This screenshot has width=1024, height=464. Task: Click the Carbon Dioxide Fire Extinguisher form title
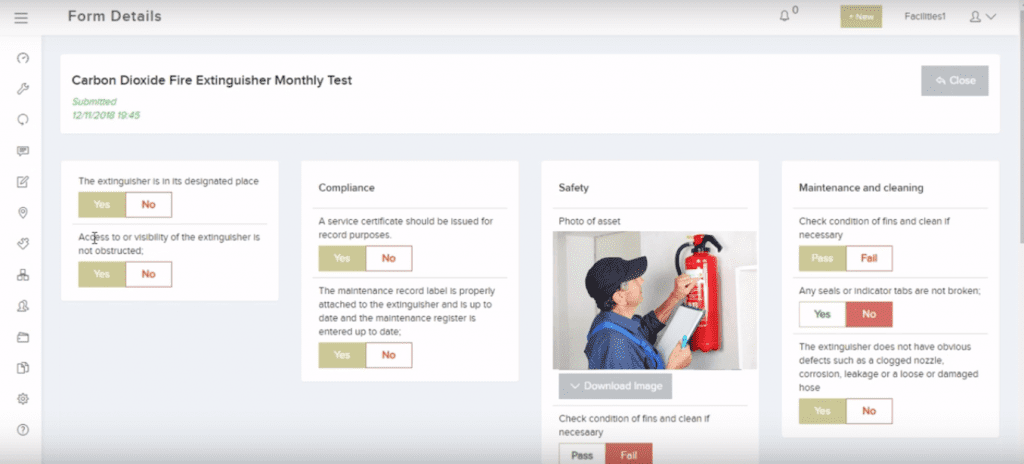(x=212, y=80)
